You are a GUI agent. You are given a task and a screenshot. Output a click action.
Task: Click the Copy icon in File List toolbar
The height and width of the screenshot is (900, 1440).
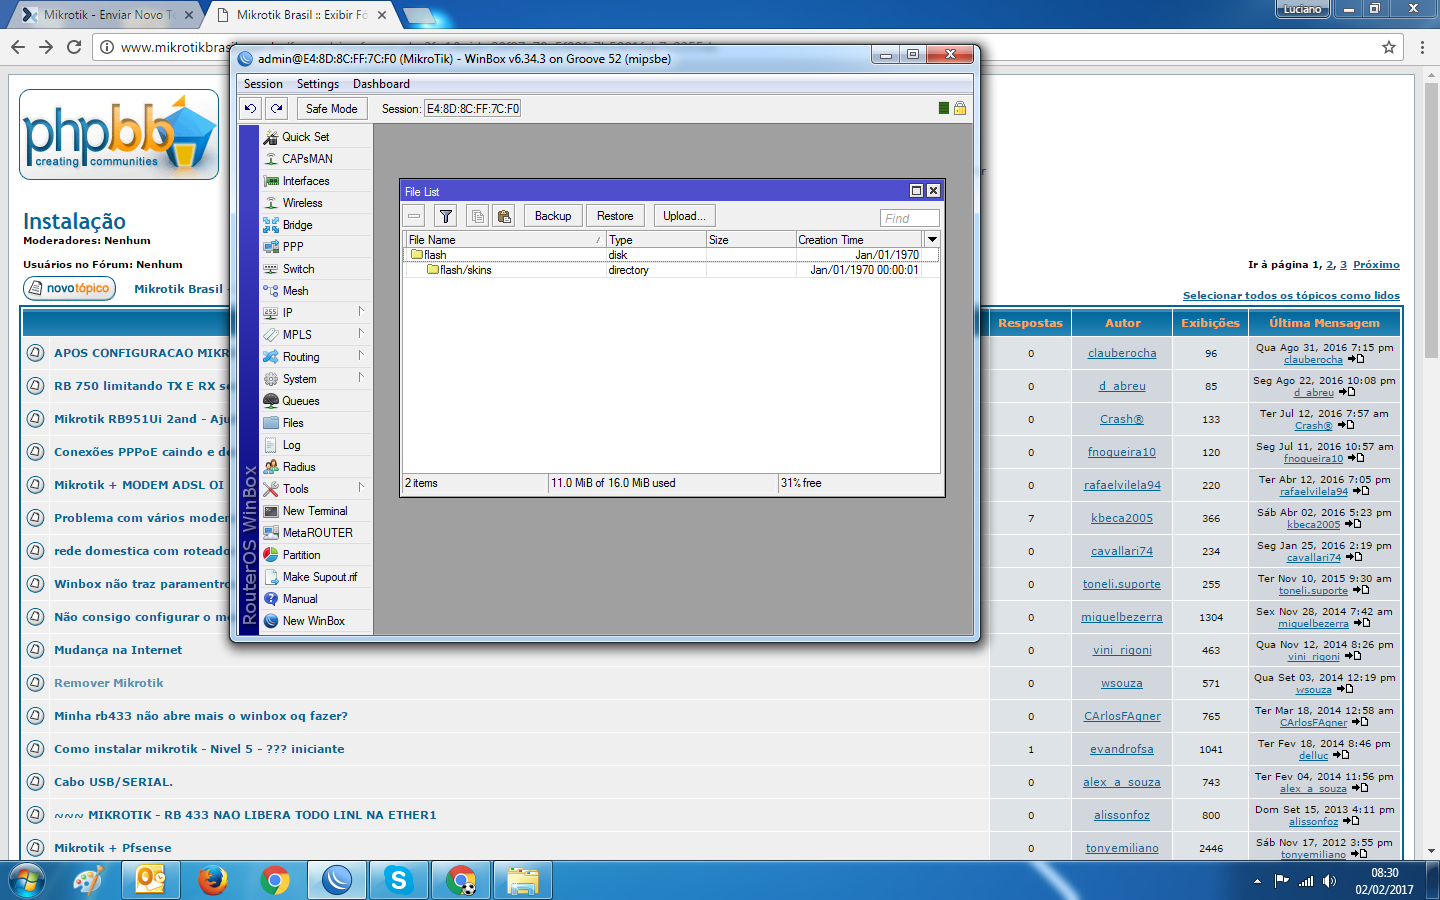coord(478,216)
